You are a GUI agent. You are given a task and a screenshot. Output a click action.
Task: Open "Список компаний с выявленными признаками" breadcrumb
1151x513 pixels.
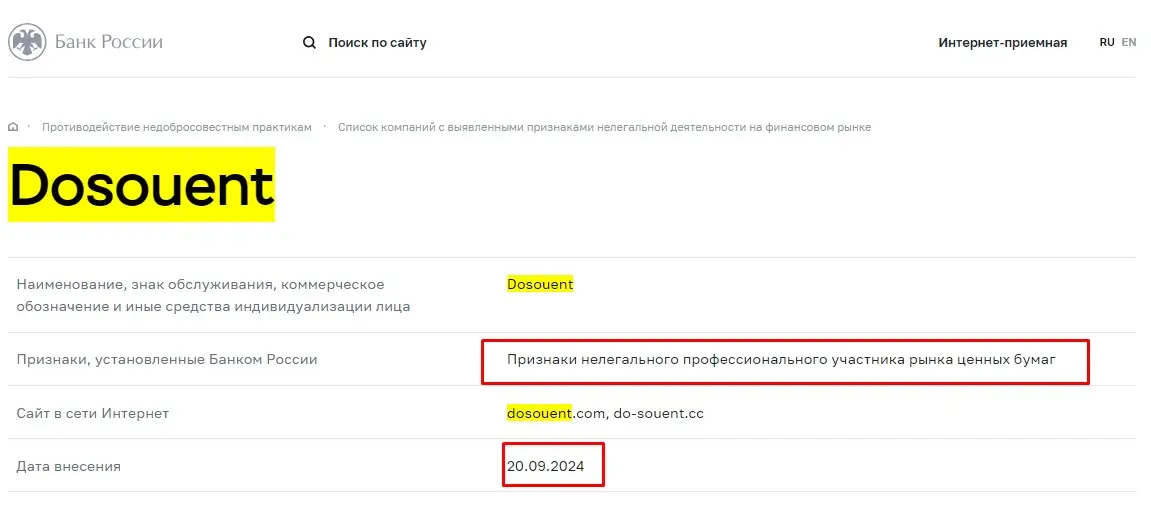(x=604, y=127)
